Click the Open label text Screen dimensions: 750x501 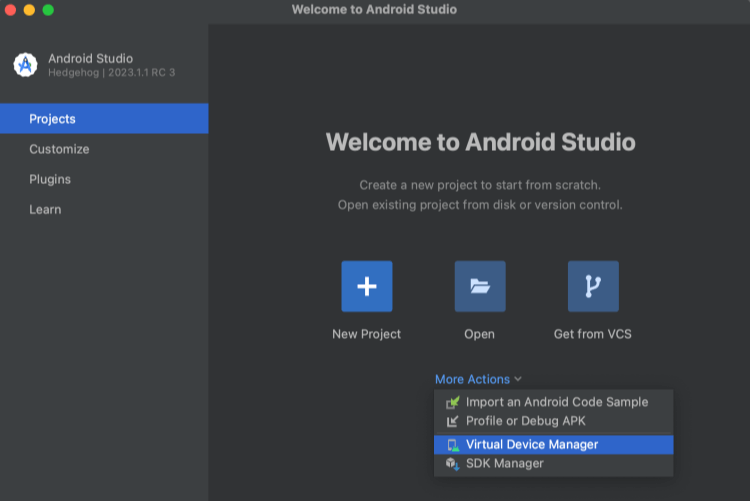(x=479, y=334)
